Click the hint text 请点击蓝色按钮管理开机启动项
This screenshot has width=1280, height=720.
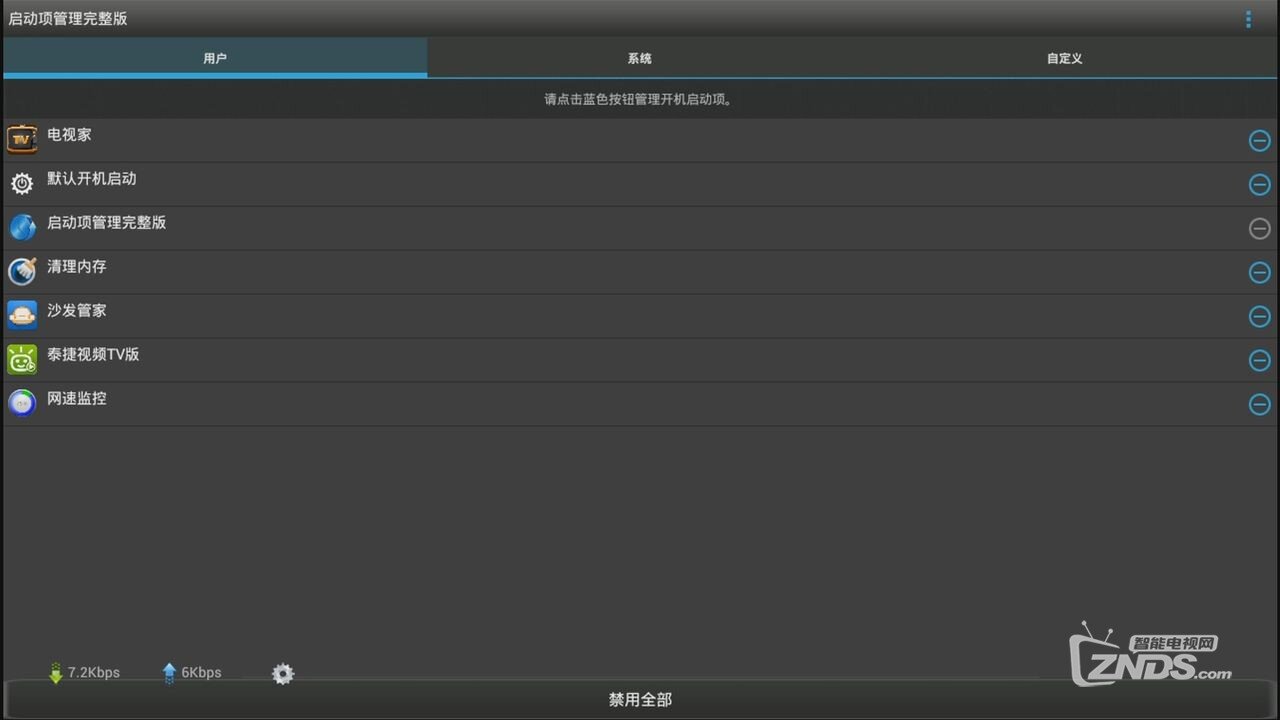[640, 100]
